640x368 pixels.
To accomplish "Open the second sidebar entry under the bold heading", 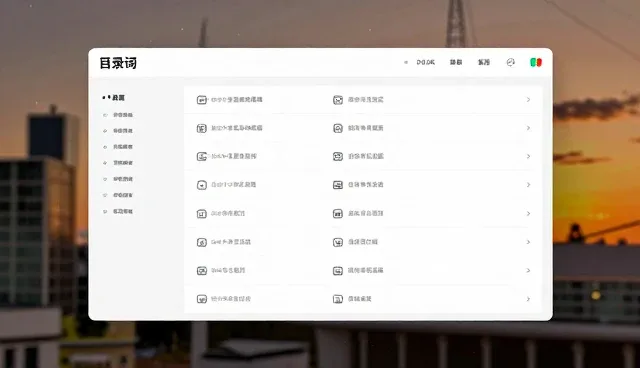I will click(x=118, y=131).
